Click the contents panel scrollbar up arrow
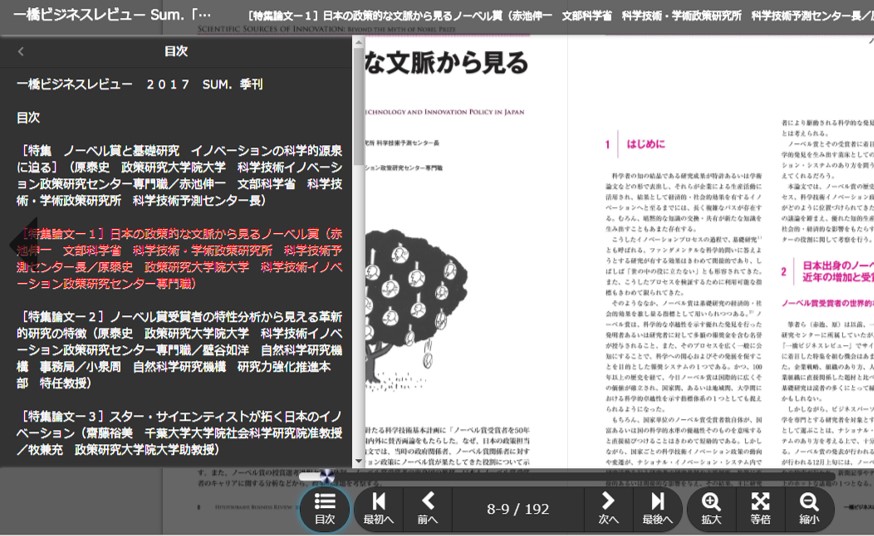Image resolution: width=874 pixels, height=536 pixels. pyautogui.click(x=358, y=42)
